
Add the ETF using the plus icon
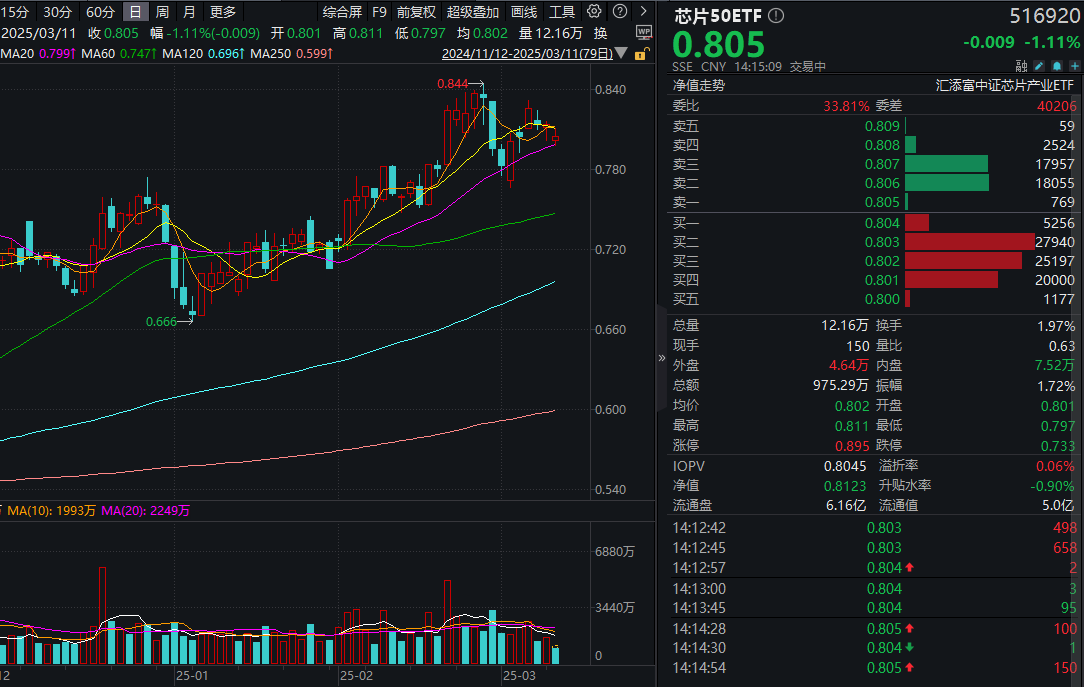point(1074,65)
